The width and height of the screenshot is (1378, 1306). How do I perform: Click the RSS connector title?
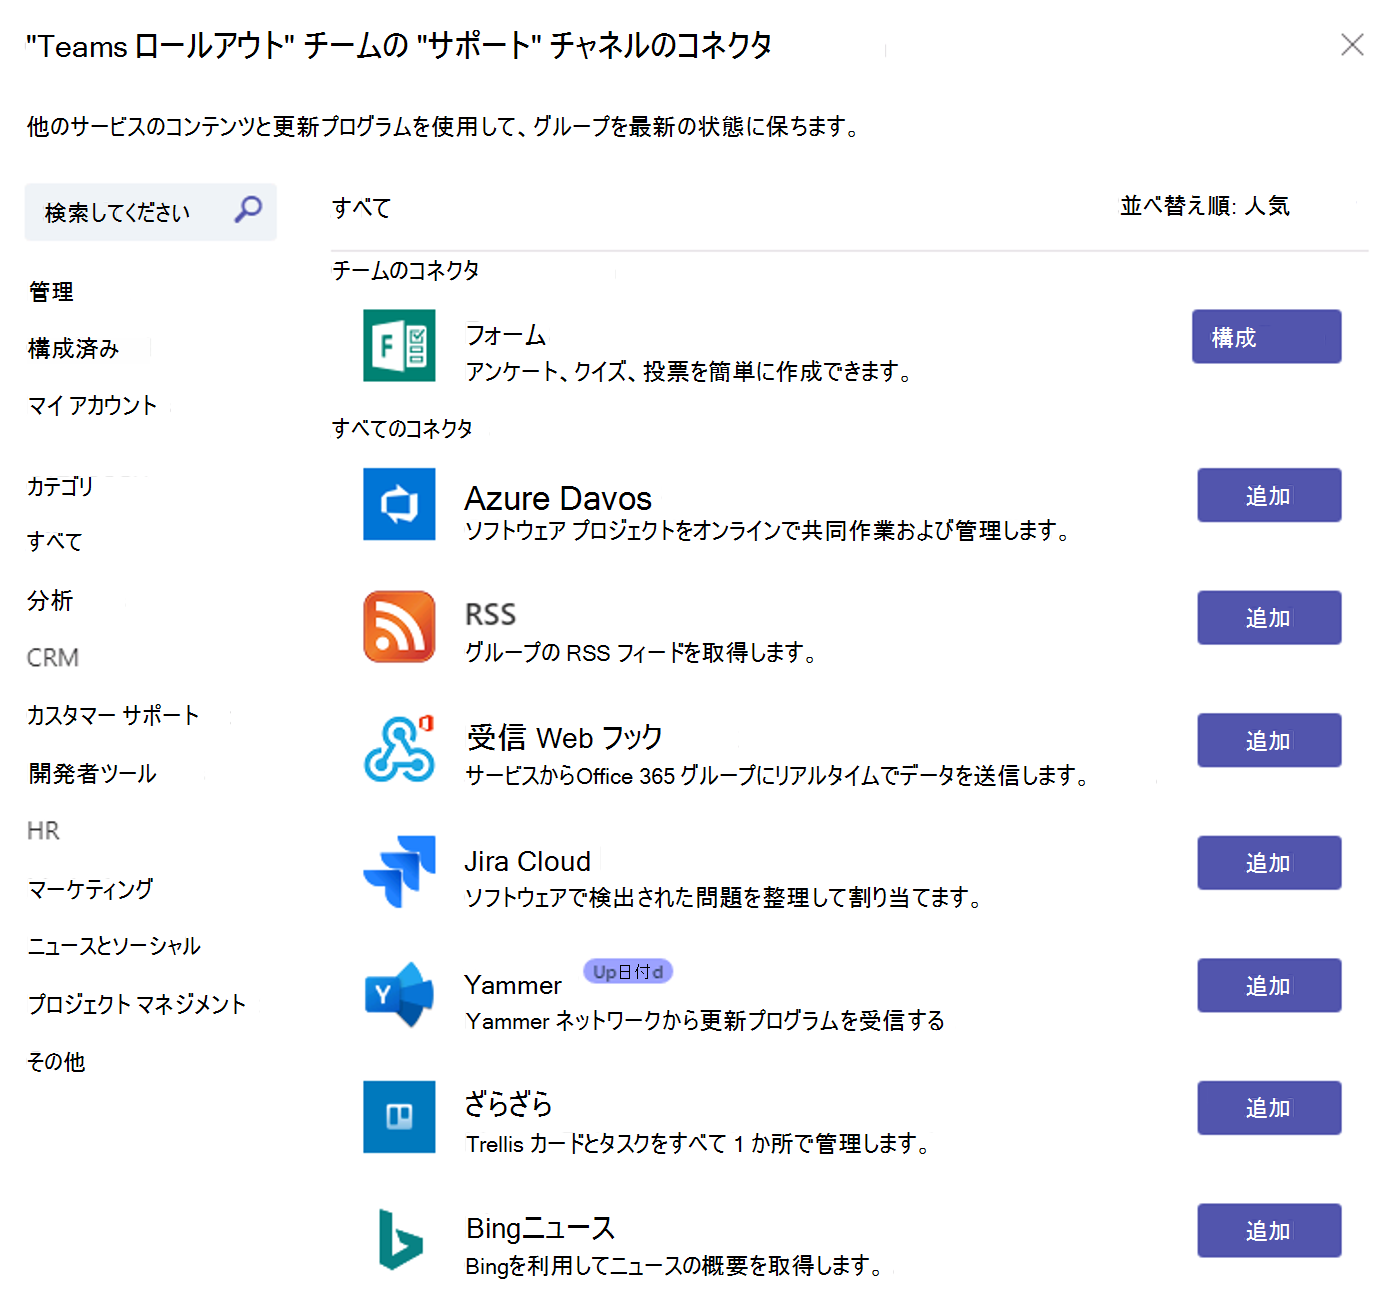coord(491,614)
